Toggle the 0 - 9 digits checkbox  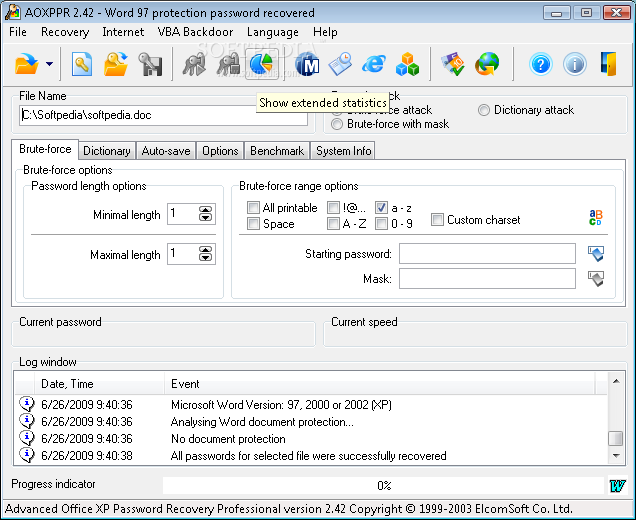(381, 223)
